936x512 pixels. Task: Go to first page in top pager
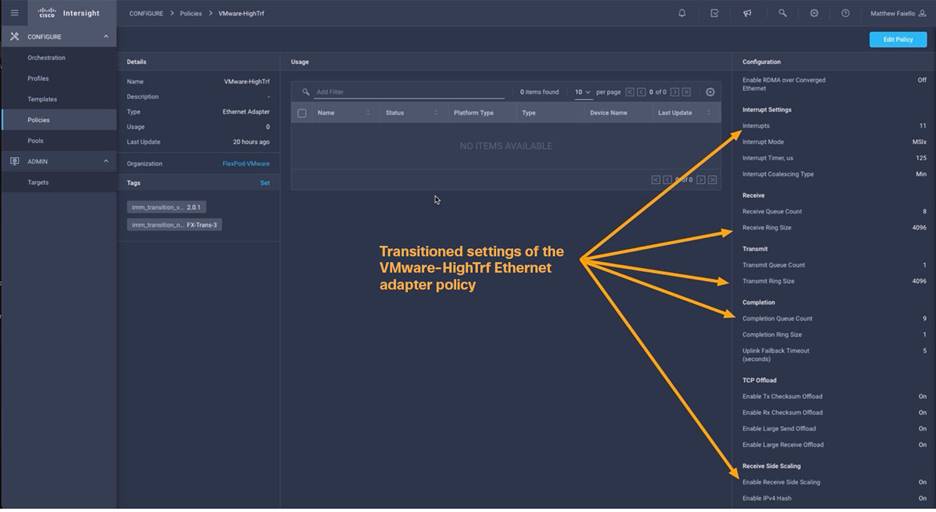tap(629, 92)
